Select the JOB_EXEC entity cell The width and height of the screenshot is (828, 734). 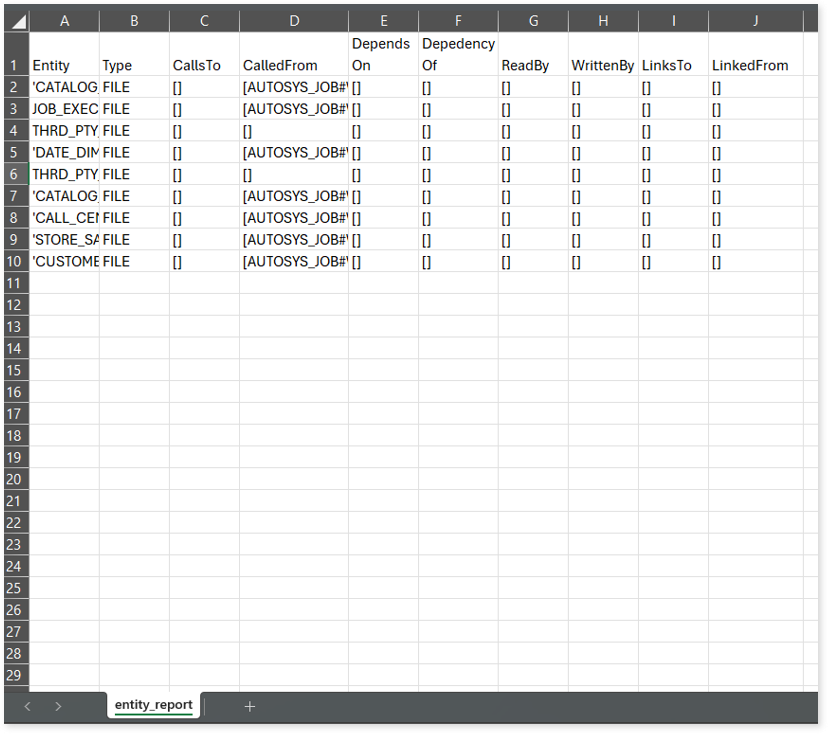point(64,109)
